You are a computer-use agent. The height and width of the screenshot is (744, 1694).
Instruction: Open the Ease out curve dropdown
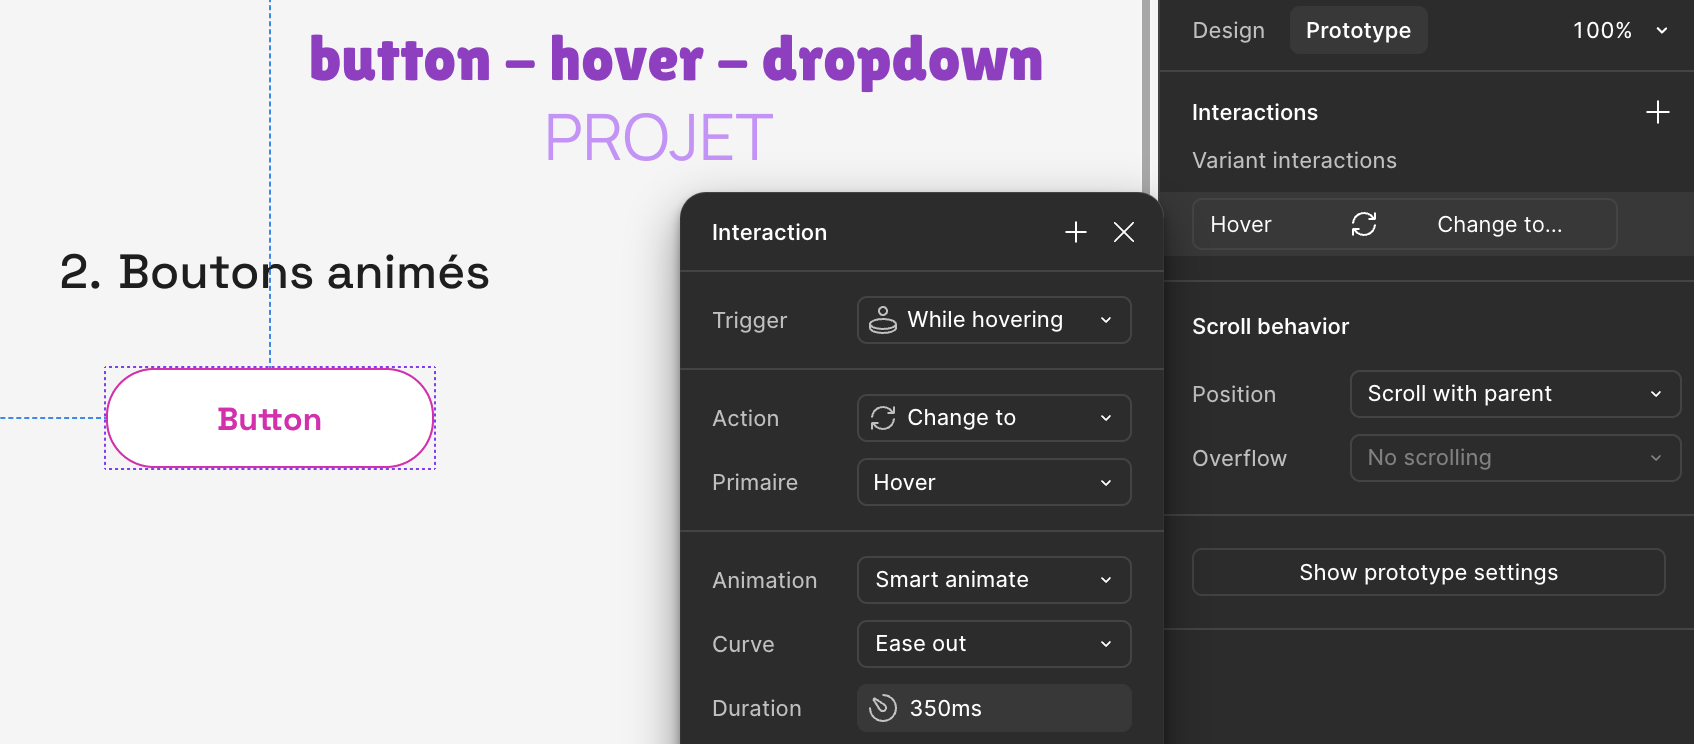click(994, 644)
